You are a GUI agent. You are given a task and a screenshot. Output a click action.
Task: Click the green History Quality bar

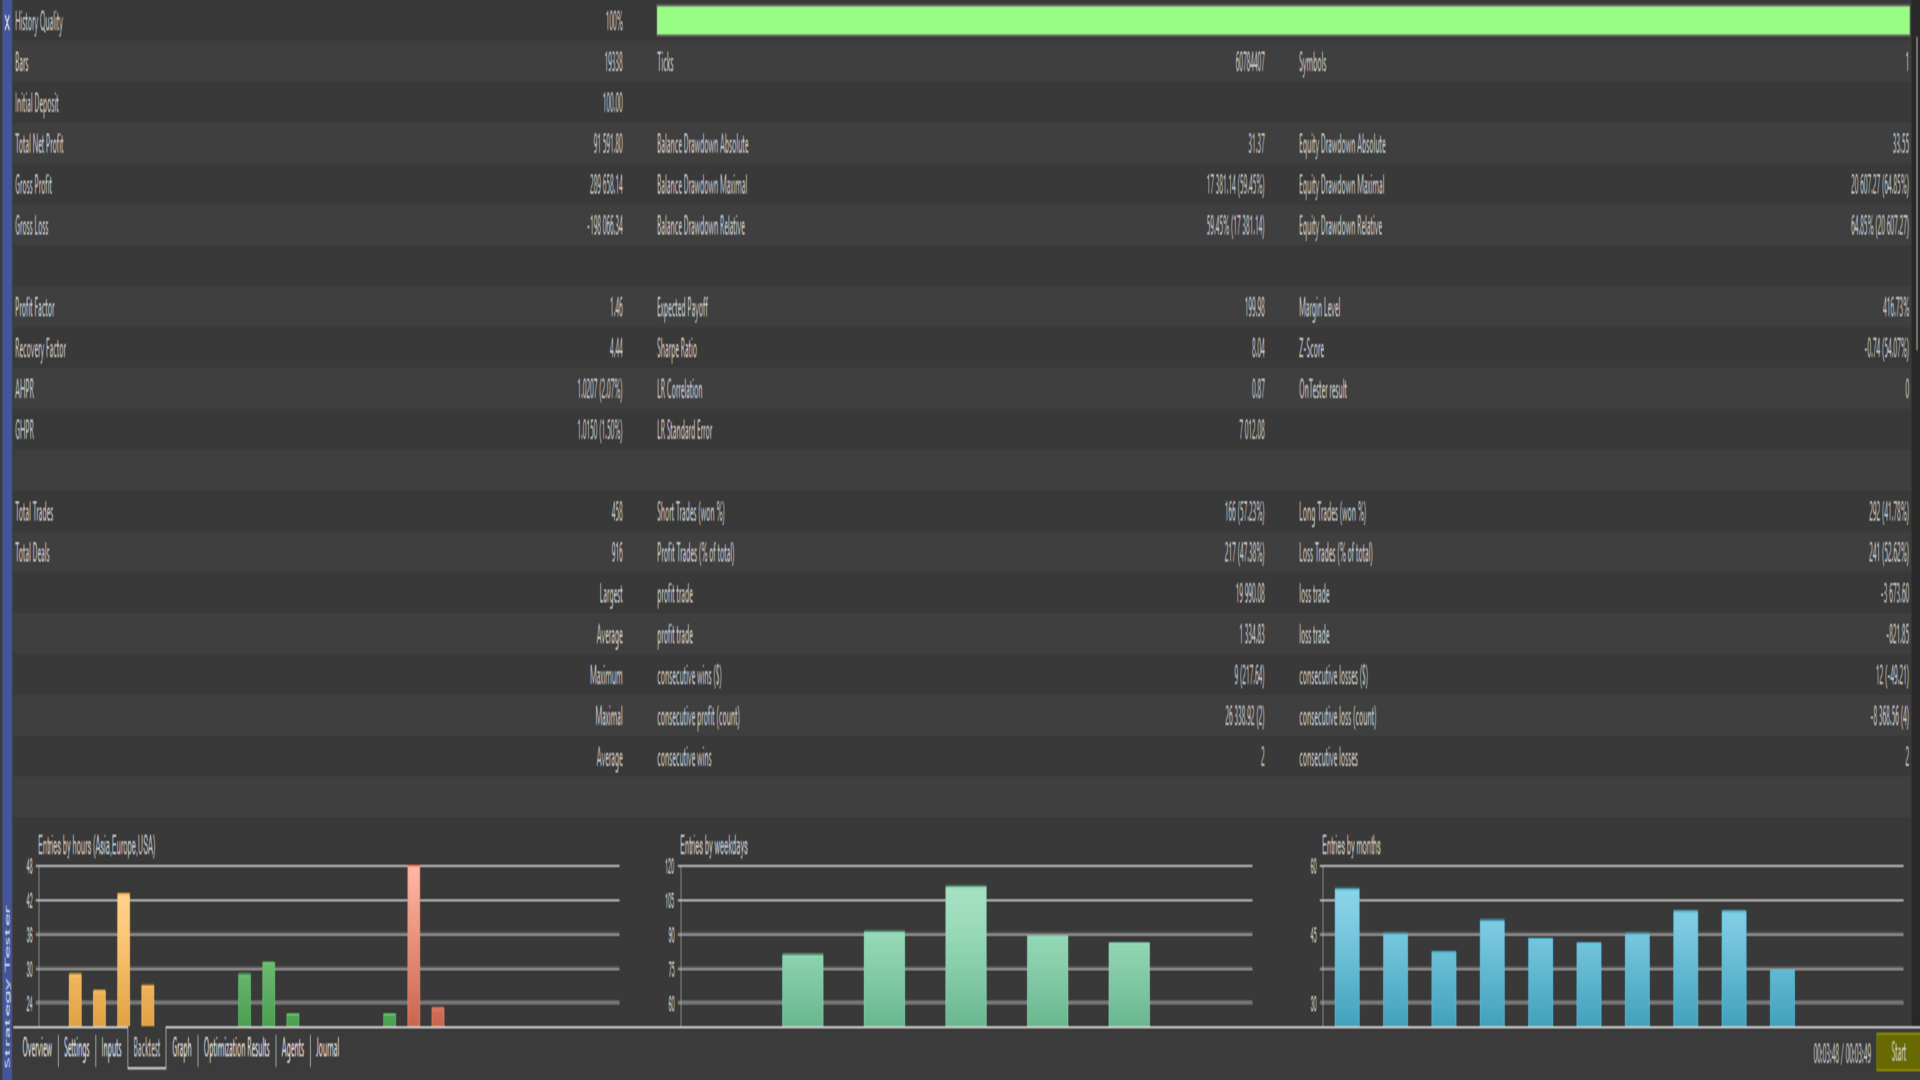pyautogui.click(x=1282, y=21)
